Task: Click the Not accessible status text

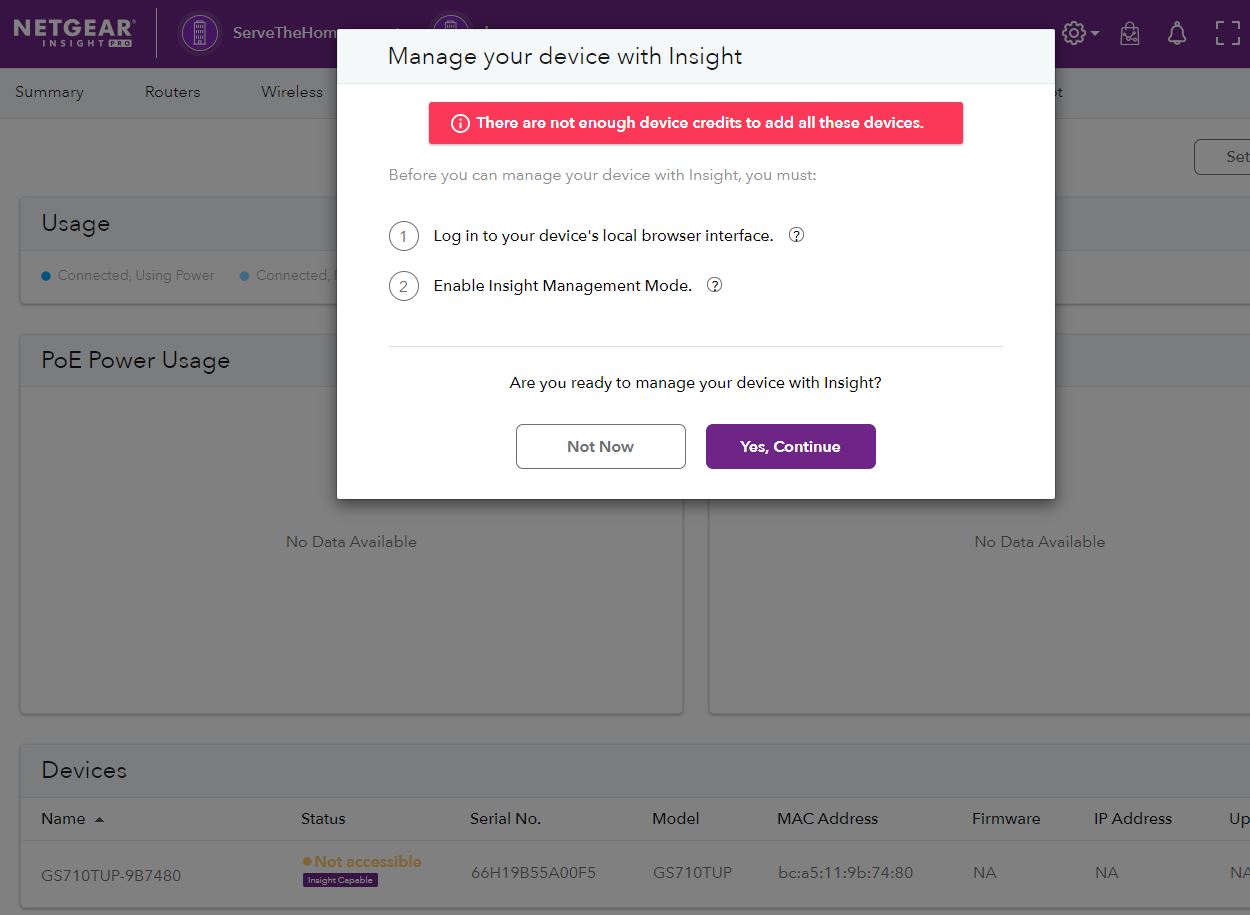Action: pyautogui.click(x=367, y=861)
